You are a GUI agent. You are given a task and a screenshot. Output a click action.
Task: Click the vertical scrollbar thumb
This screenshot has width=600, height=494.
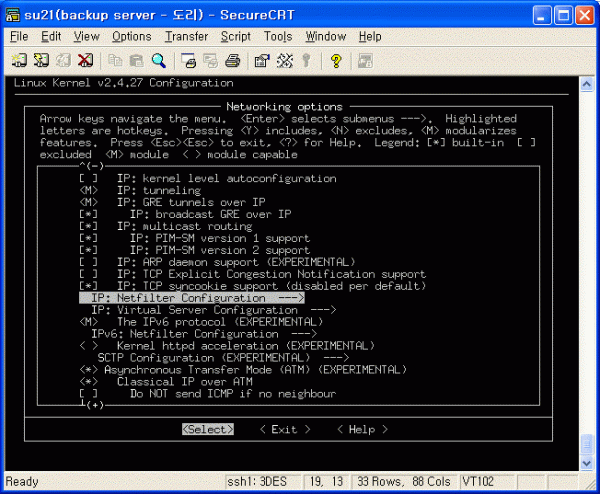tap(586, 445)
